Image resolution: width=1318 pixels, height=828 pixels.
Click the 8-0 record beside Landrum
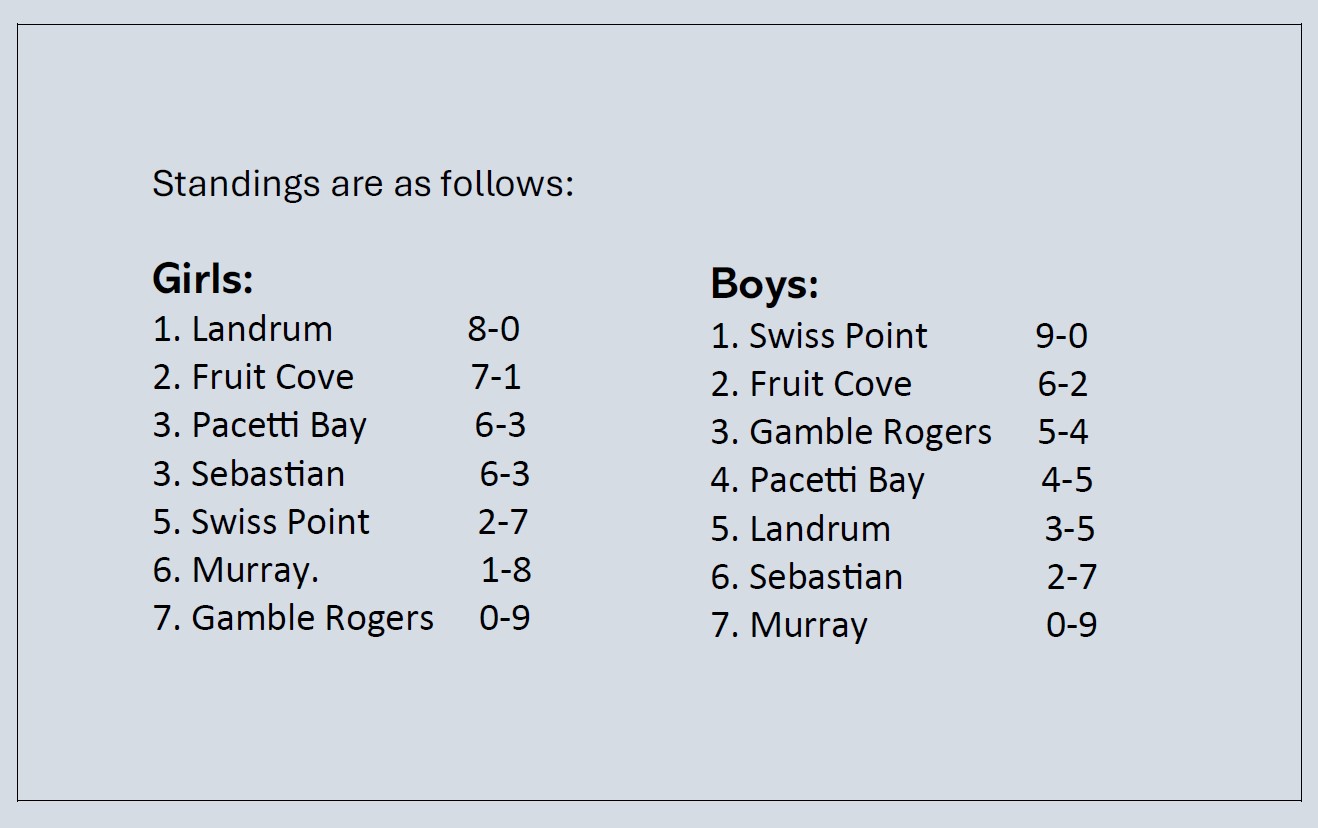tap(494, 329)
